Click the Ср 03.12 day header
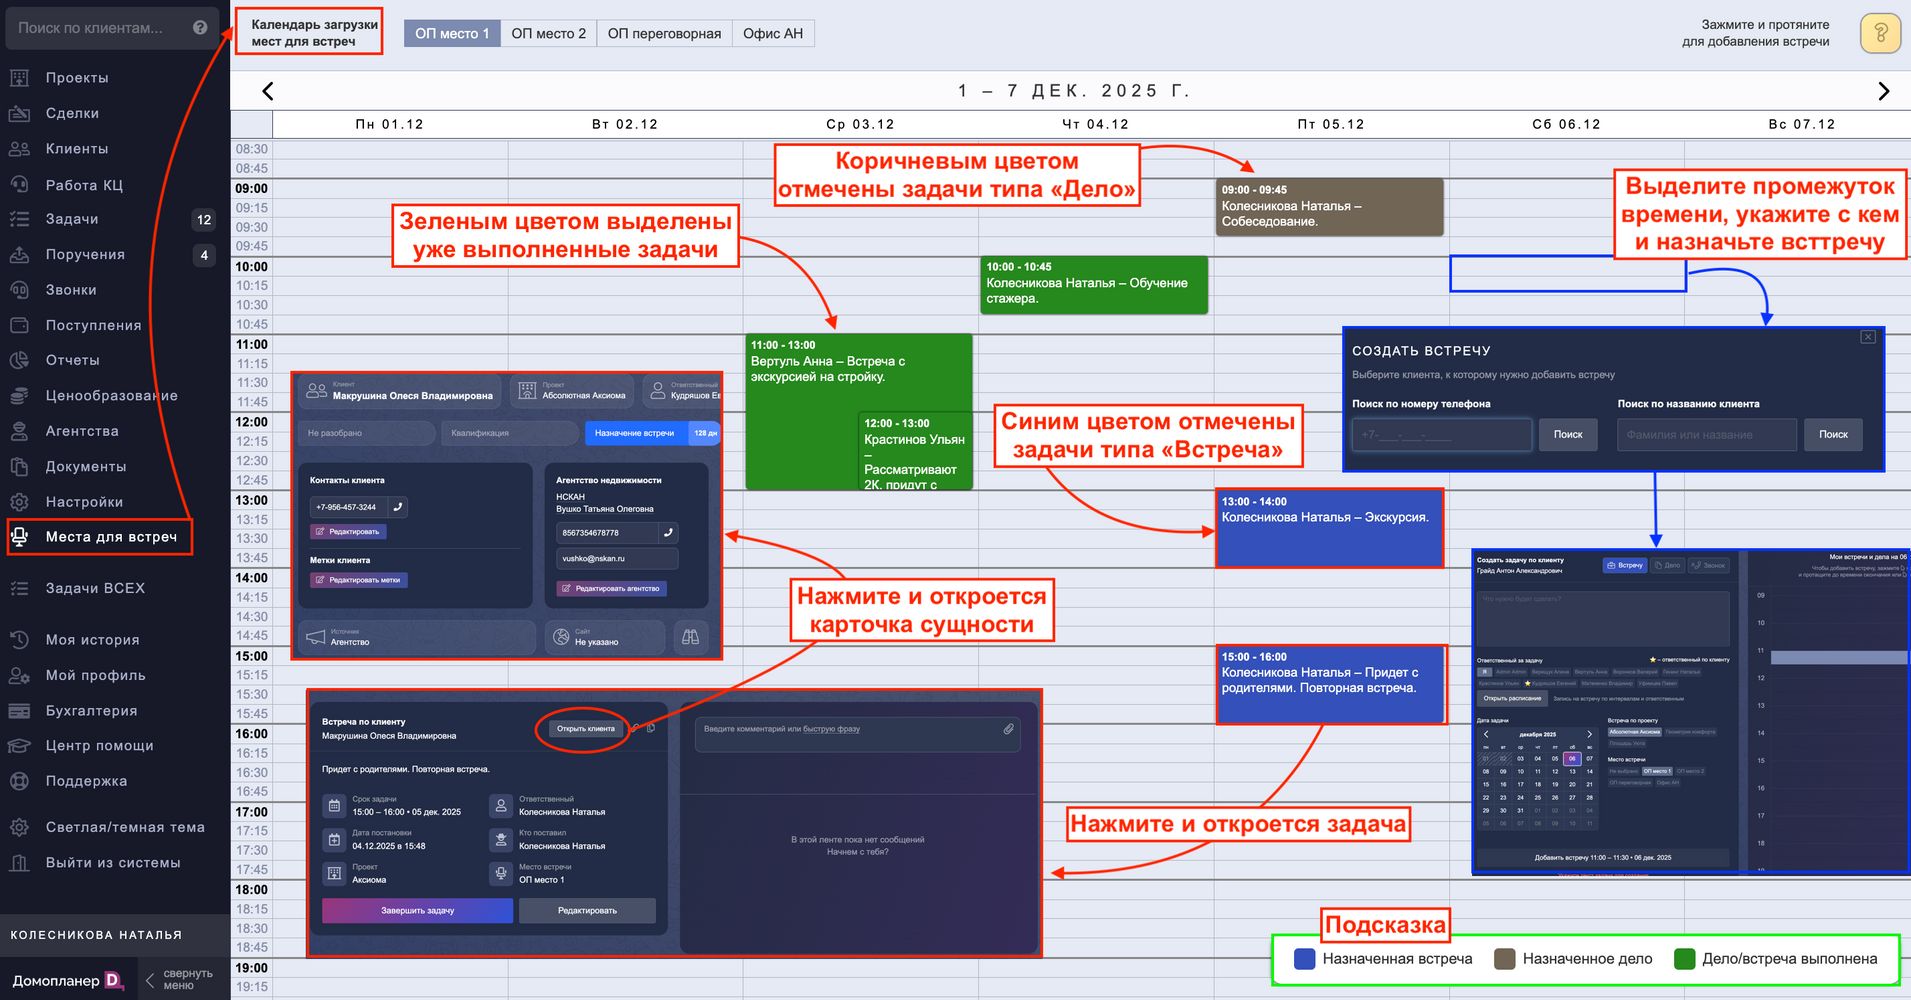The height and width of the screenshot is (1000, 1911). [860, 124]
